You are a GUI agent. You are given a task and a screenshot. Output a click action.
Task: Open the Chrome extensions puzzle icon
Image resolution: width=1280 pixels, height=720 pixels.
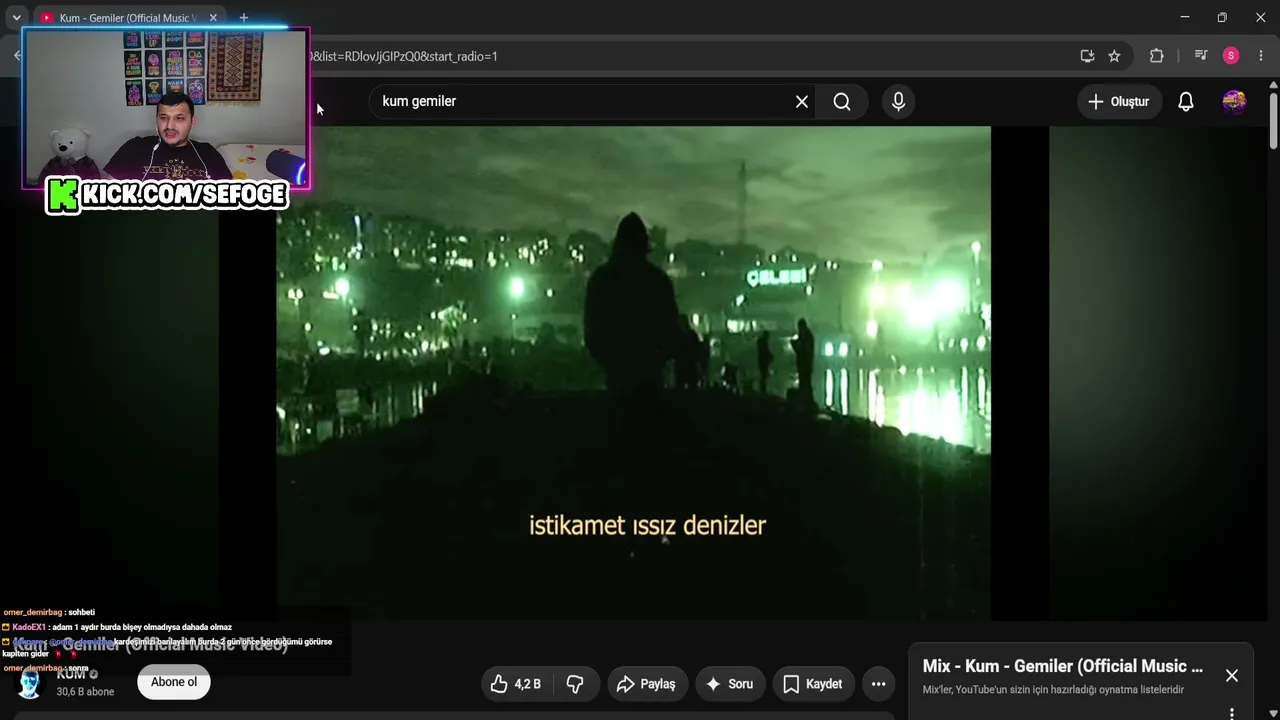point(1157,56)
